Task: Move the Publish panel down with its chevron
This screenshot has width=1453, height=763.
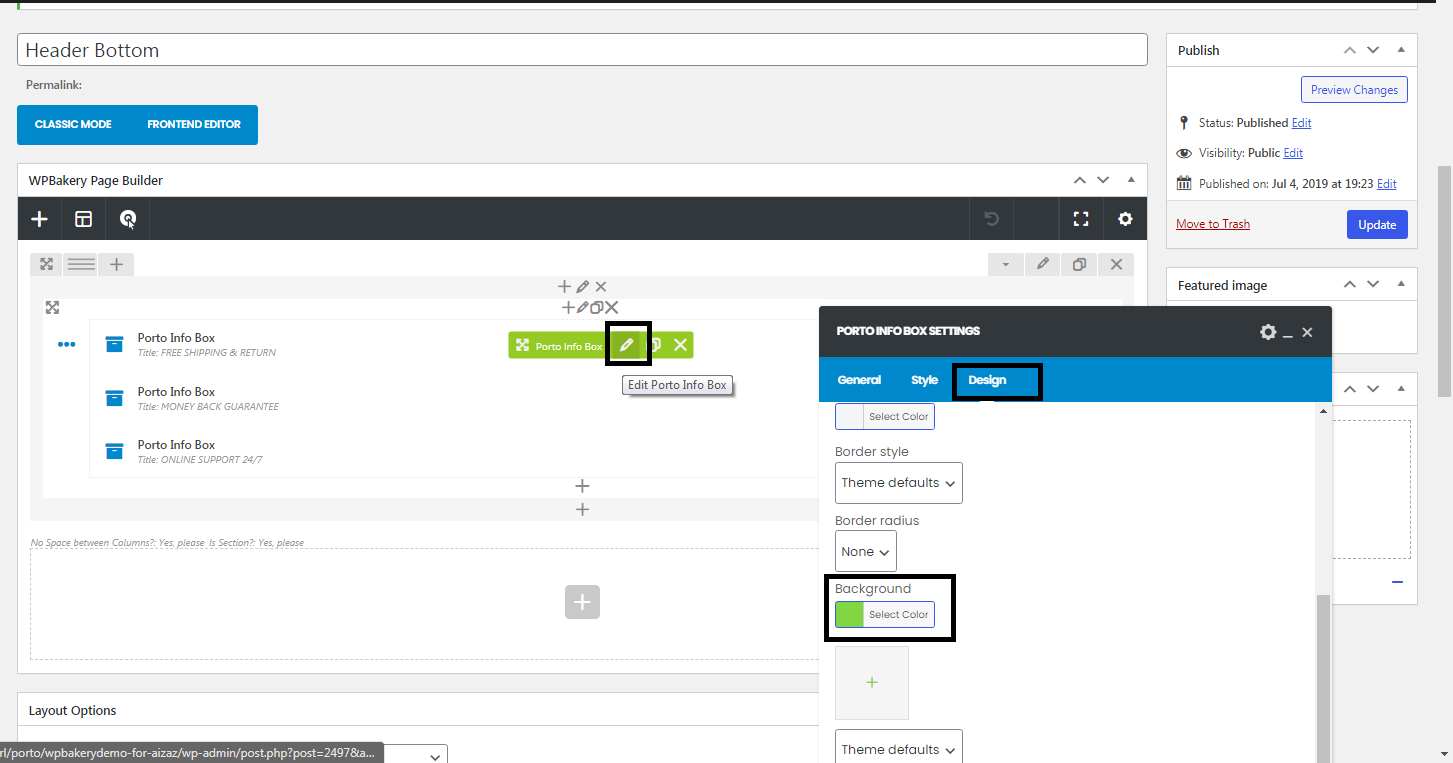Action: [x=1373, y=50]
